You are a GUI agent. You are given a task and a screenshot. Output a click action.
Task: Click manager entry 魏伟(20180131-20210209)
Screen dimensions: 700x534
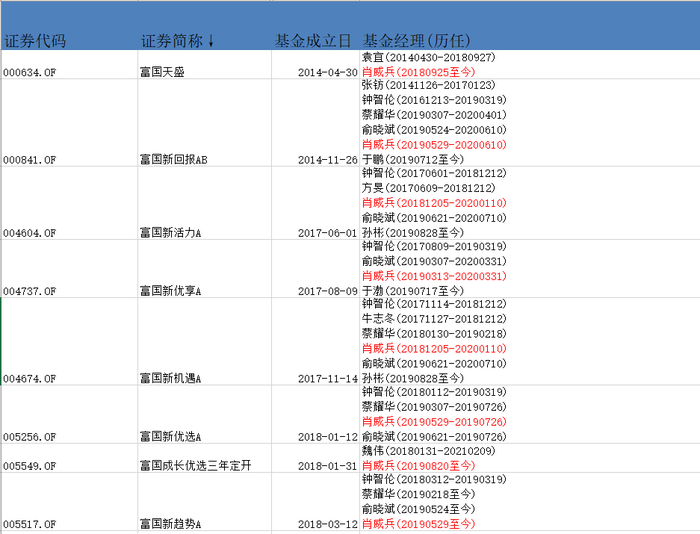click(x=429, y=451)
